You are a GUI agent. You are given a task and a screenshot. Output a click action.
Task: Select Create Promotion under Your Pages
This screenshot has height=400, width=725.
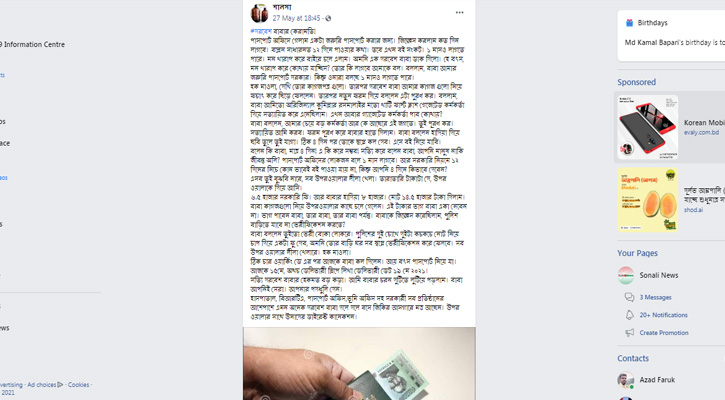664,332
